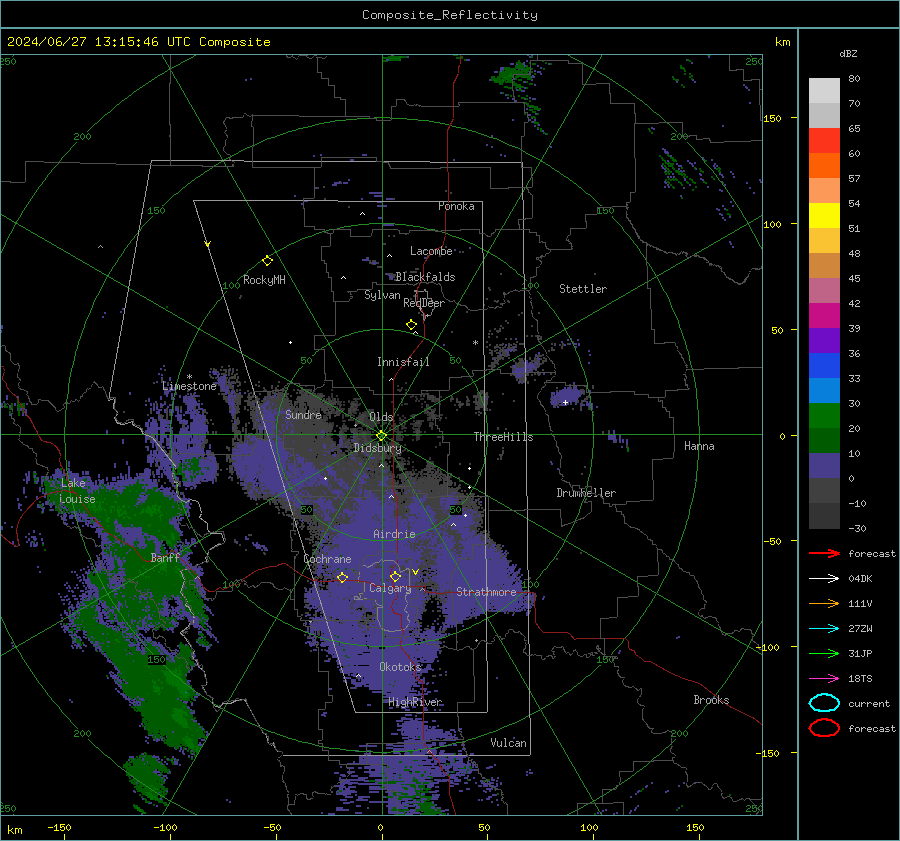Viewport: 900px width, 841px height.
Task: Click the green 31JP arrow icon
Action: (x=824, y=653)
